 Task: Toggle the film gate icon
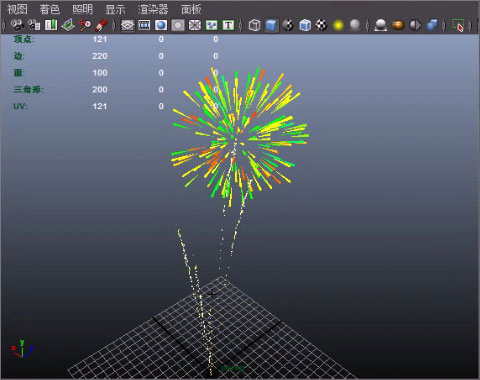(144, 25)
